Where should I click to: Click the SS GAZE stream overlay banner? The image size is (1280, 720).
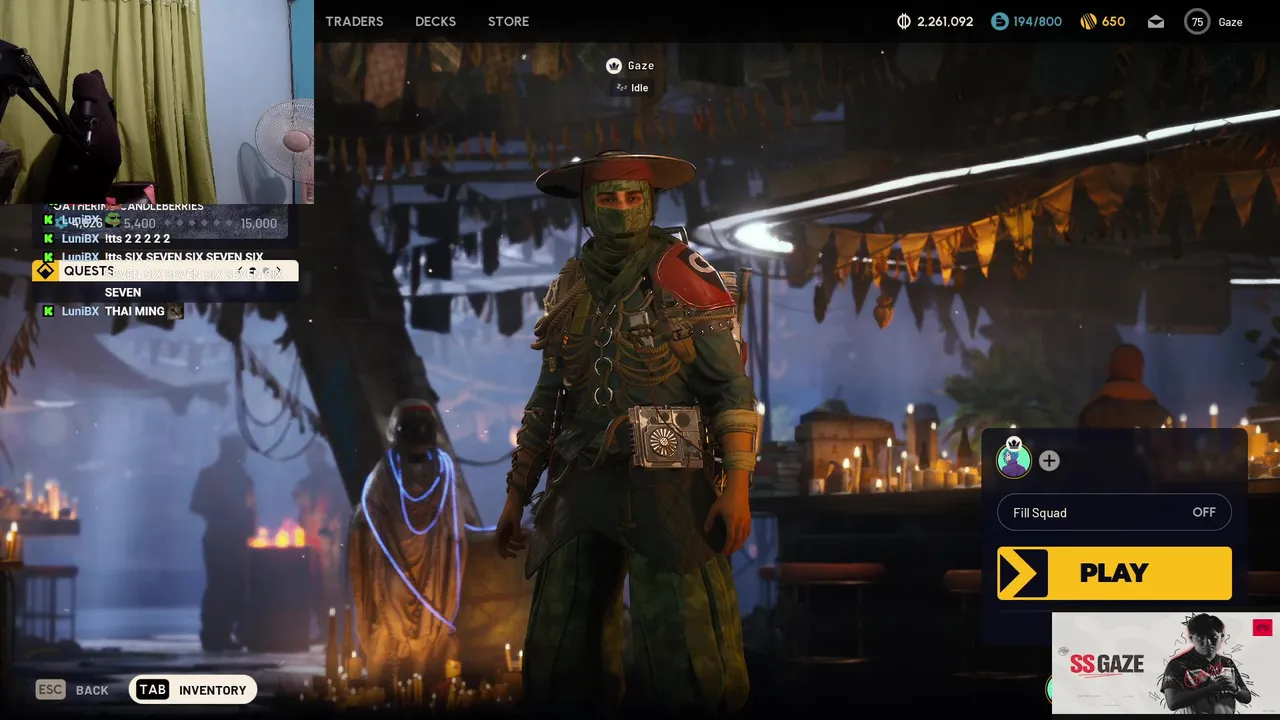1165,663
